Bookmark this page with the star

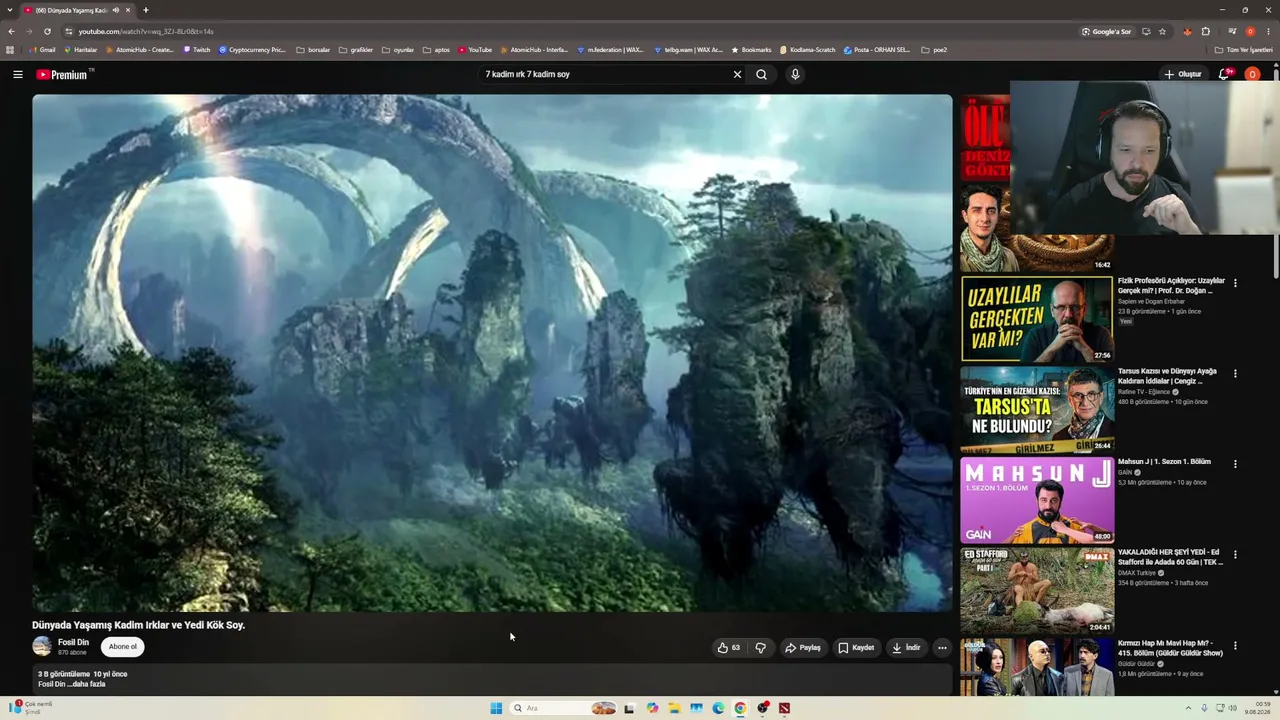(1162, 31)
